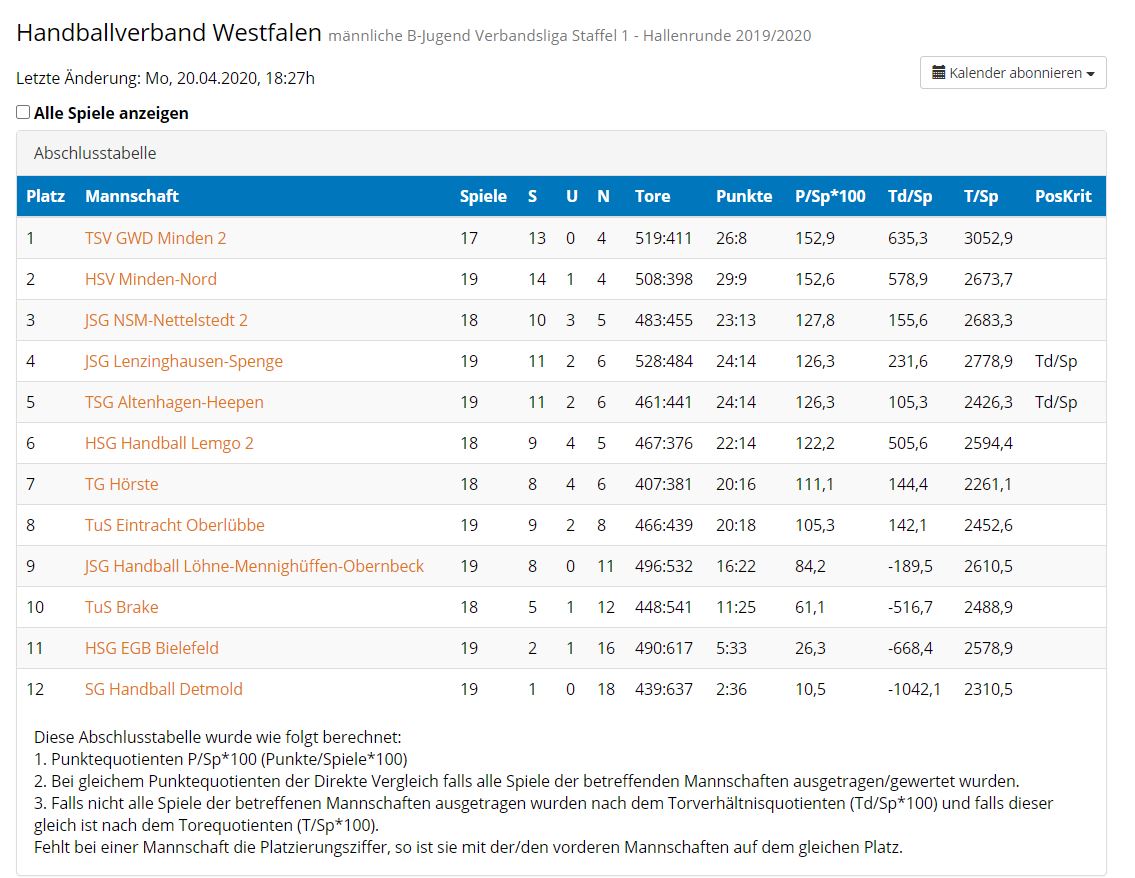Open team JSG Lenzinghausen-Spenge

coord(183,361)
